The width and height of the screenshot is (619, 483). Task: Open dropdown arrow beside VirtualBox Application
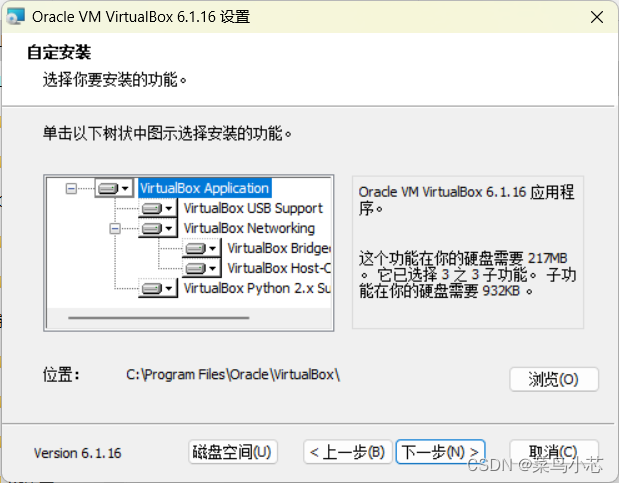125,188
